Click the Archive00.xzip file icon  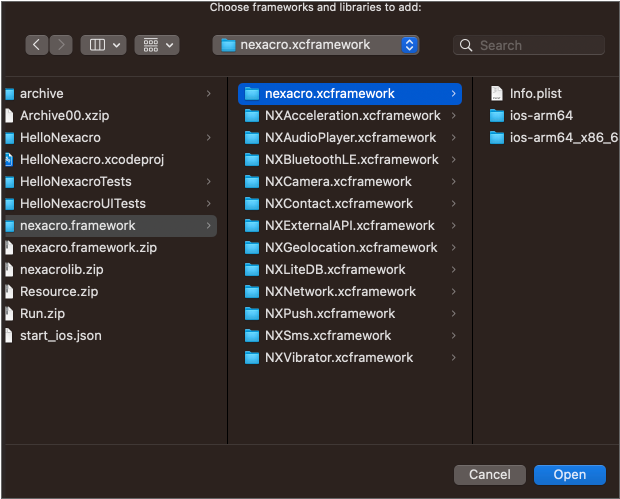[x=9, y=115]
